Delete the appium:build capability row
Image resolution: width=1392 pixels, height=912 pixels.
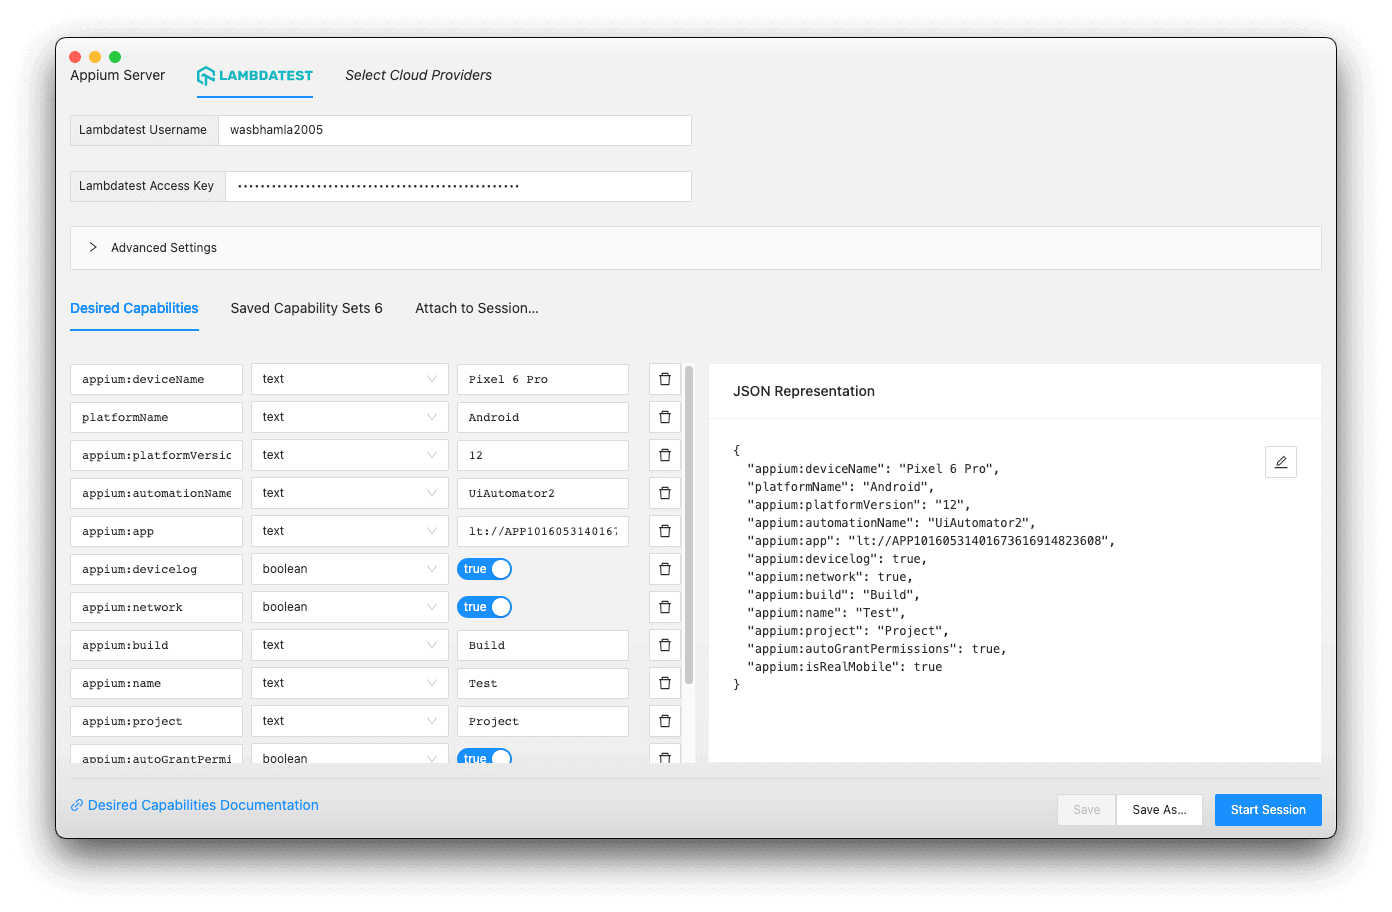(x=664, y=644)
